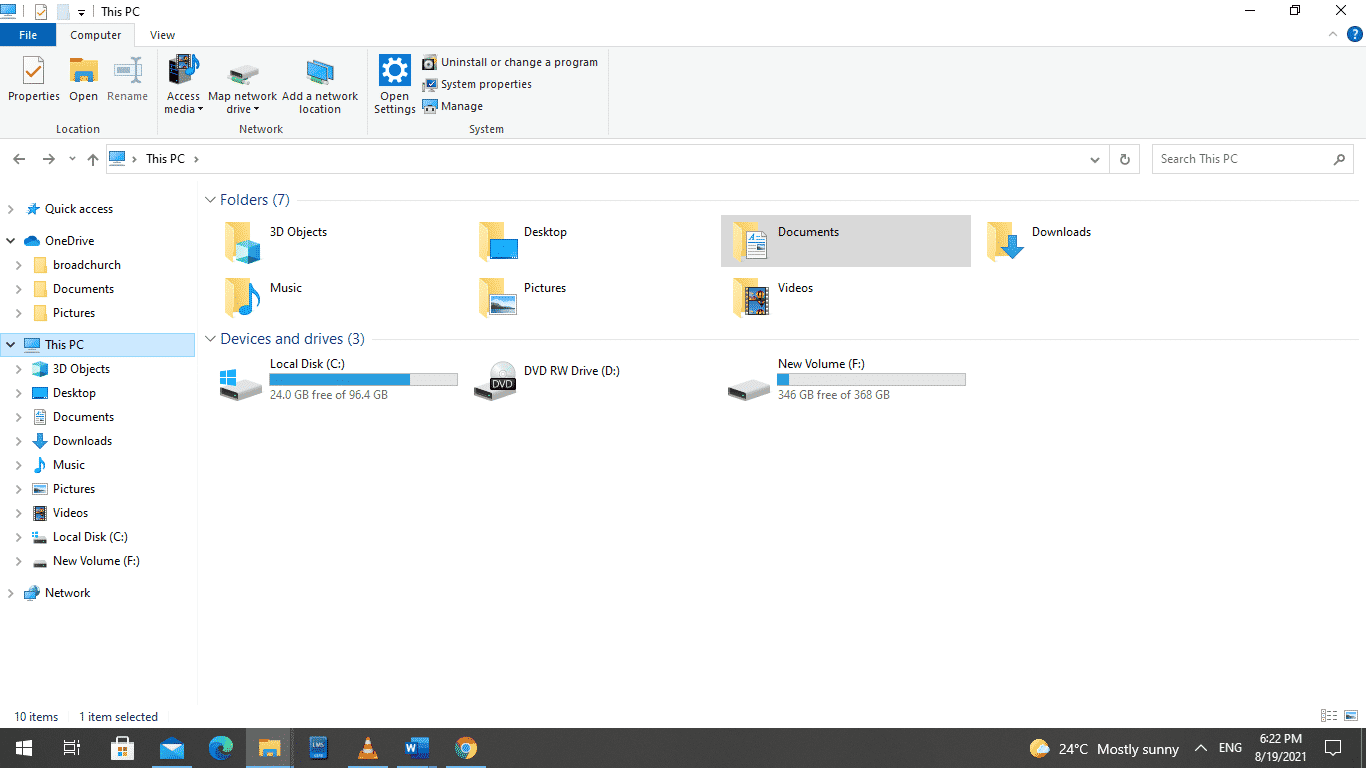The width and height of the screenshot is (1366, 768).
Task: Open VLC media player from the taskbar
Action: click(x=367, y=748)
